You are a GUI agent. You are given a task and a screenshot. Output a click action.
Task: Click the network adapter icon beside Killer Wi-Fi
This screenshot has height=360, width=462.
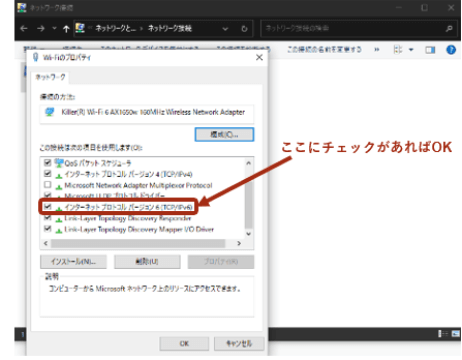point(50,112)
